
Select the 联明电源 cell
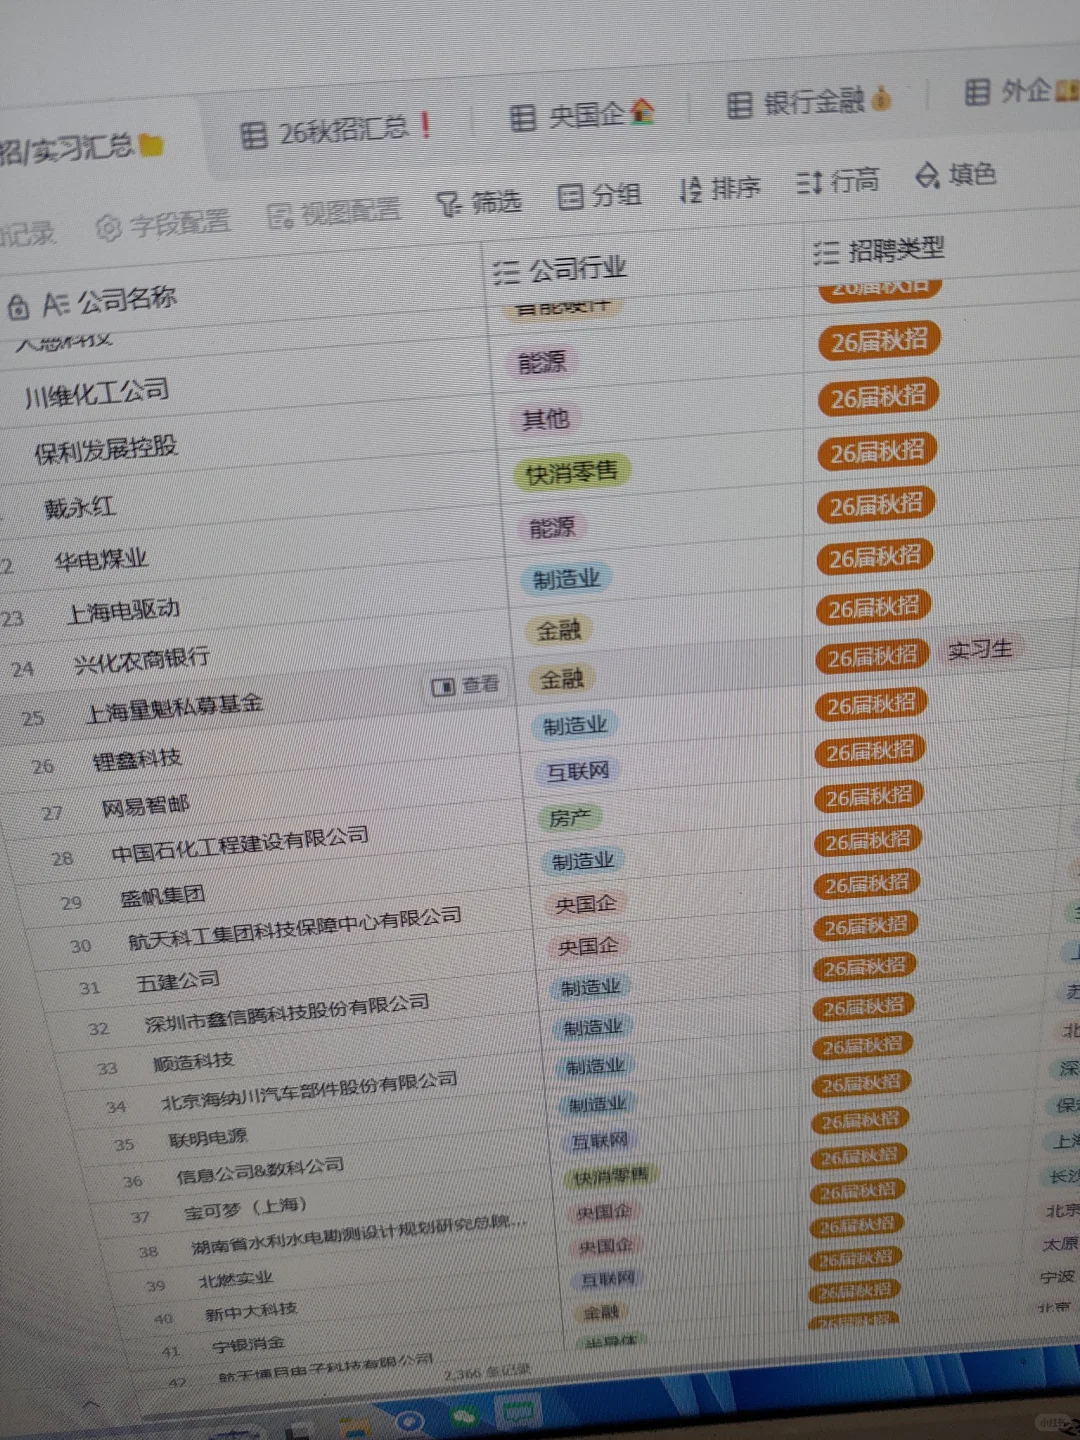208,1138
